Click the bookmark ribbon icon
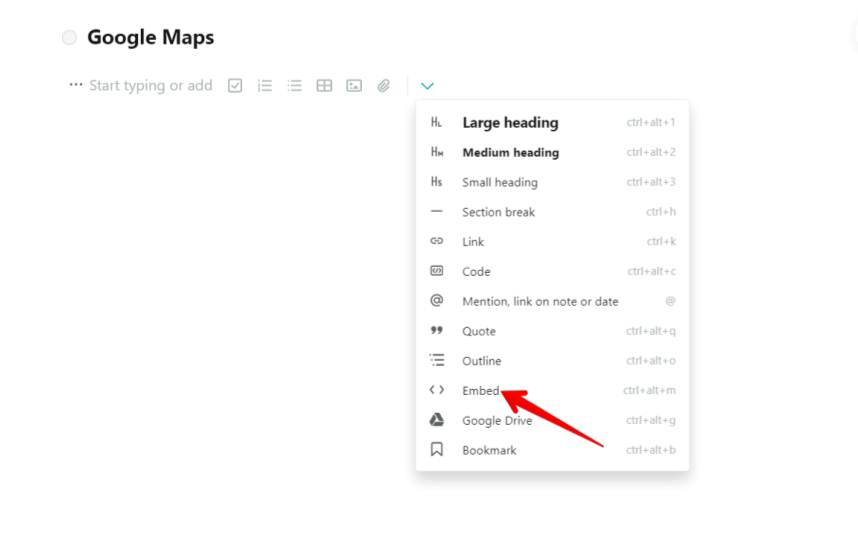 pos(436,449)
